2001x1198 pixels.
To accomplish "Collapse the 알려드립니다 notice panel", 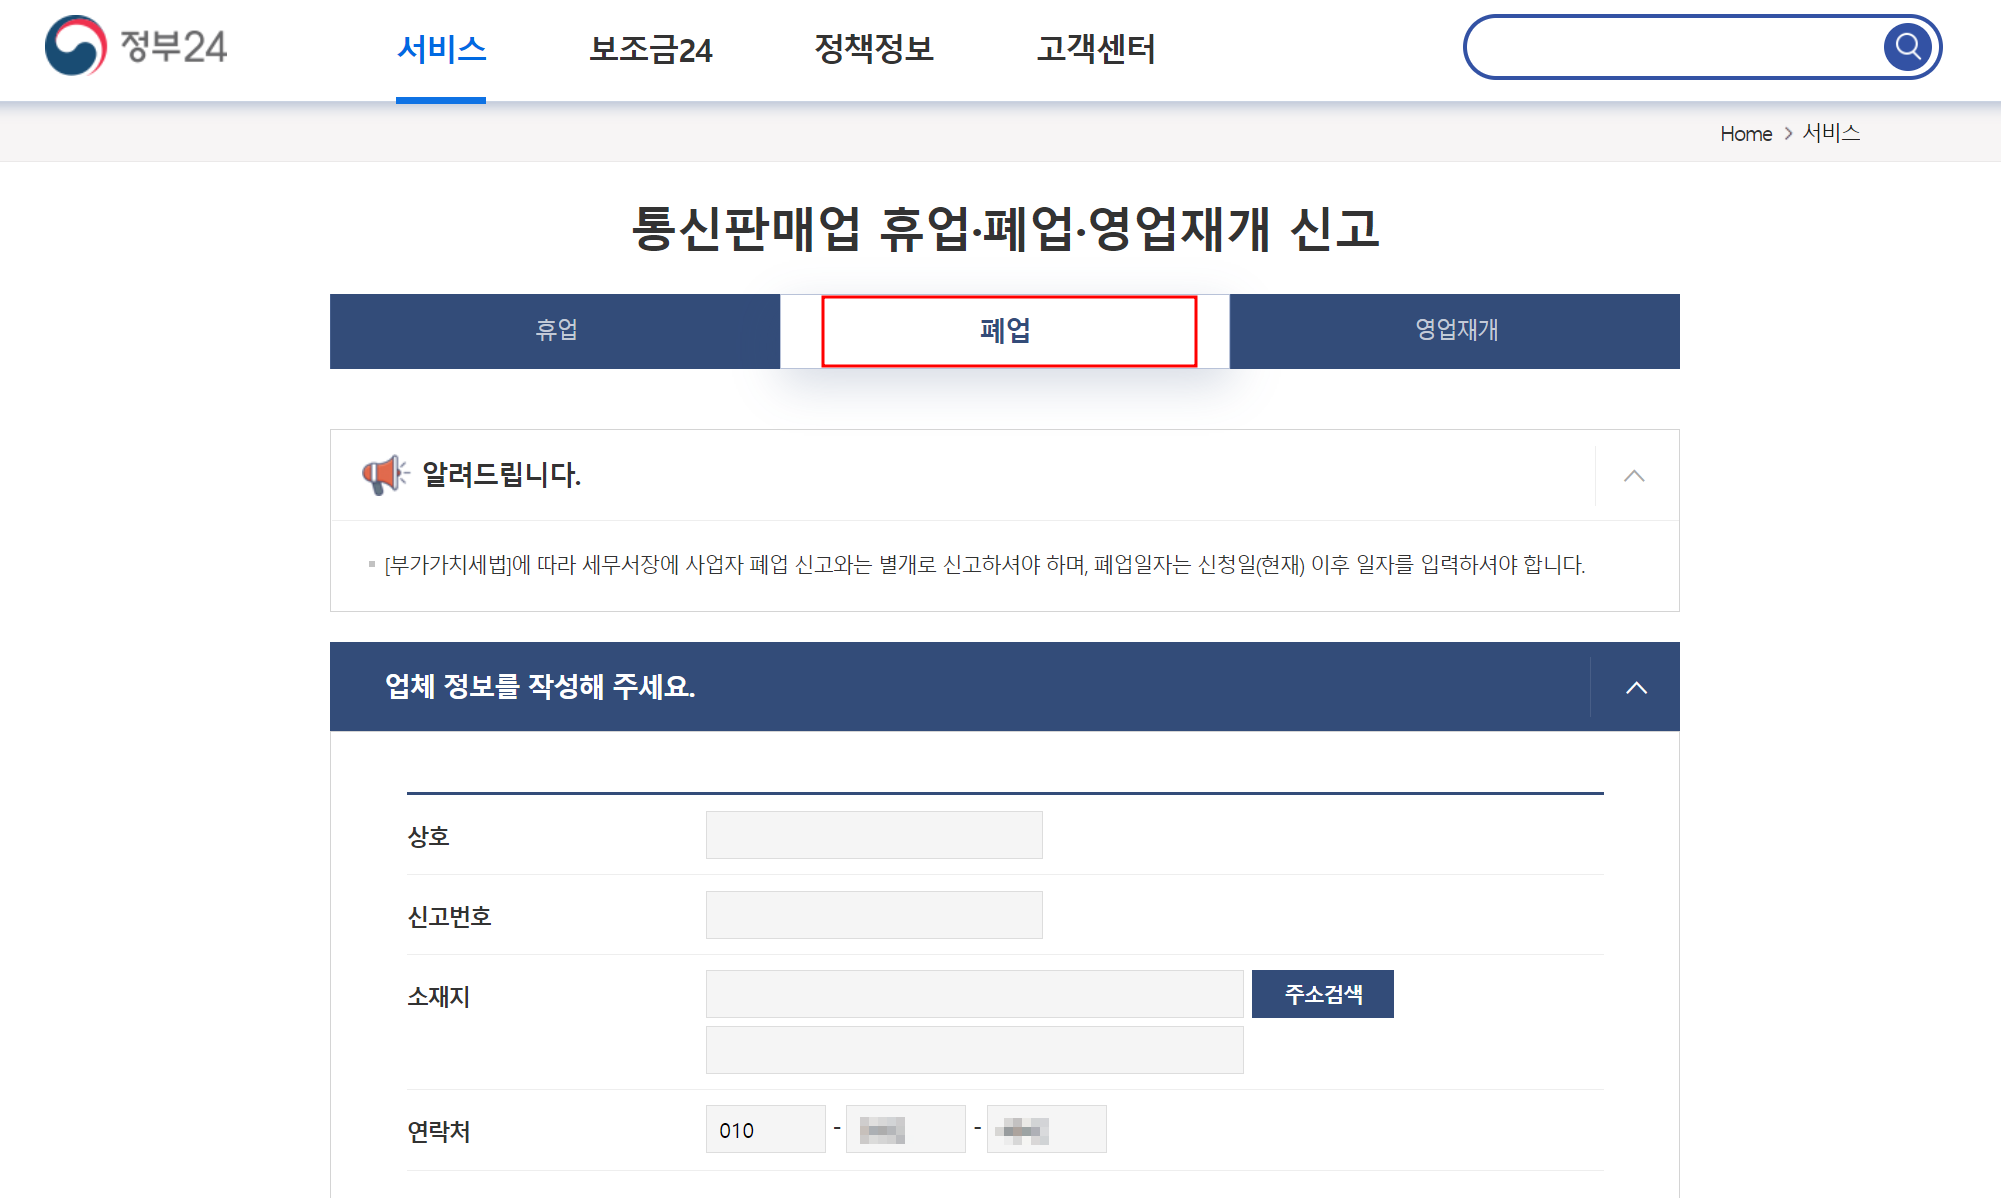I will (1634, 476).
